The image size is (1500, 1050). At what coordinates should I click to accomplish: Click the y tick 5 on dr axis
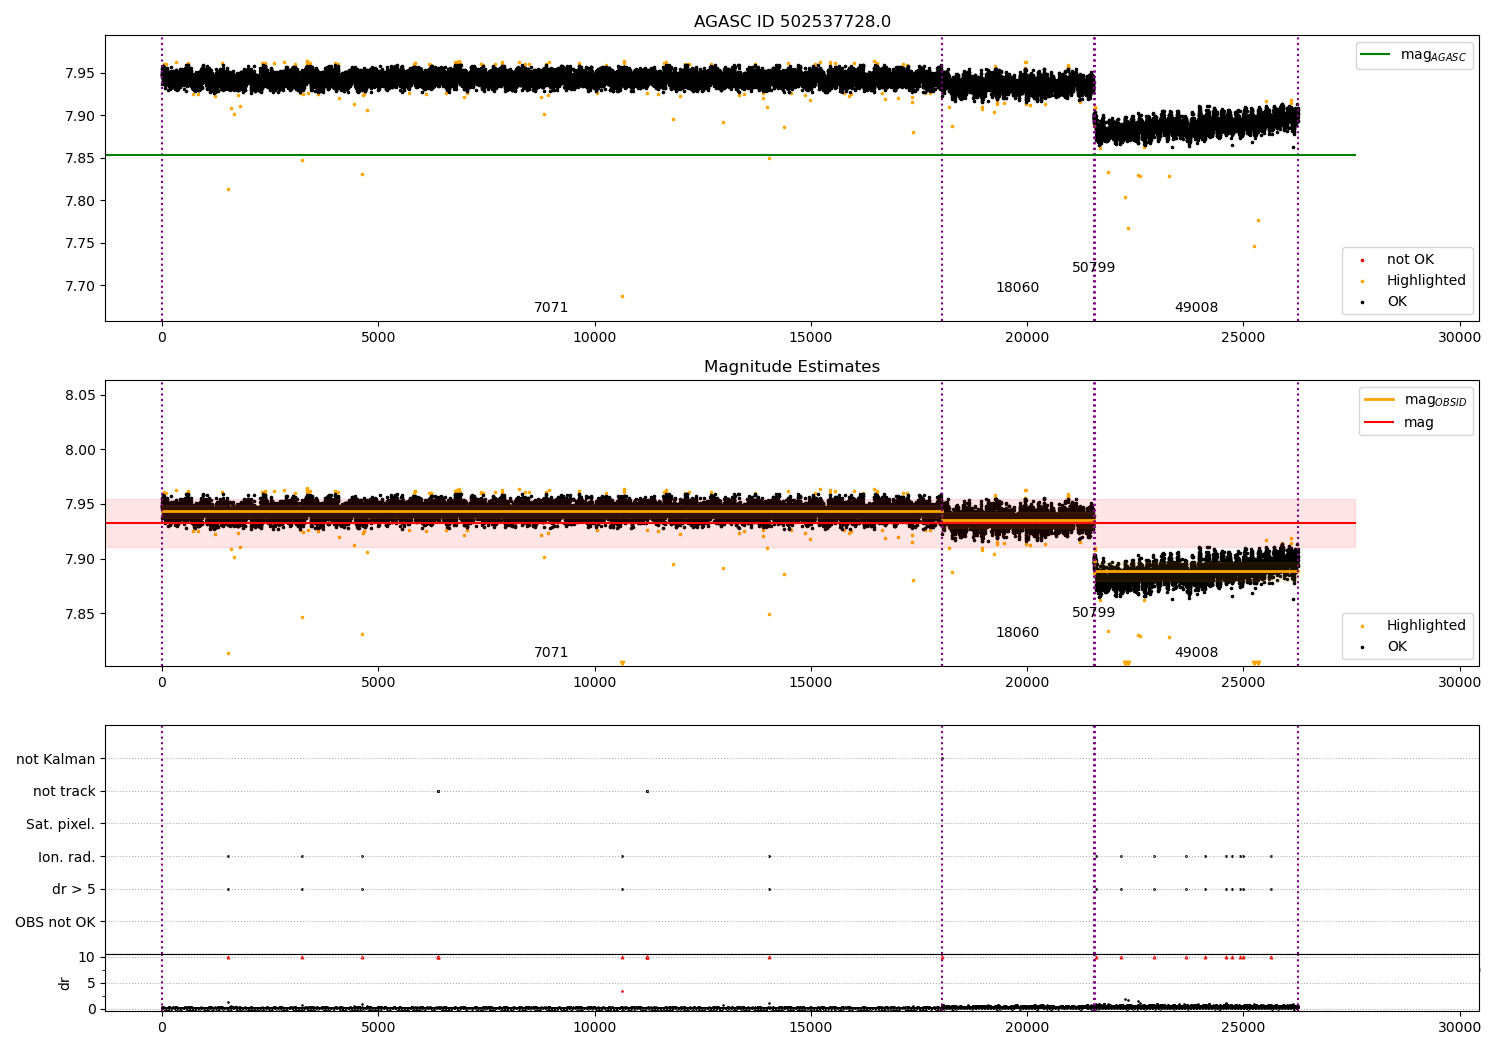pyautogui.click(x=91, y=984)
